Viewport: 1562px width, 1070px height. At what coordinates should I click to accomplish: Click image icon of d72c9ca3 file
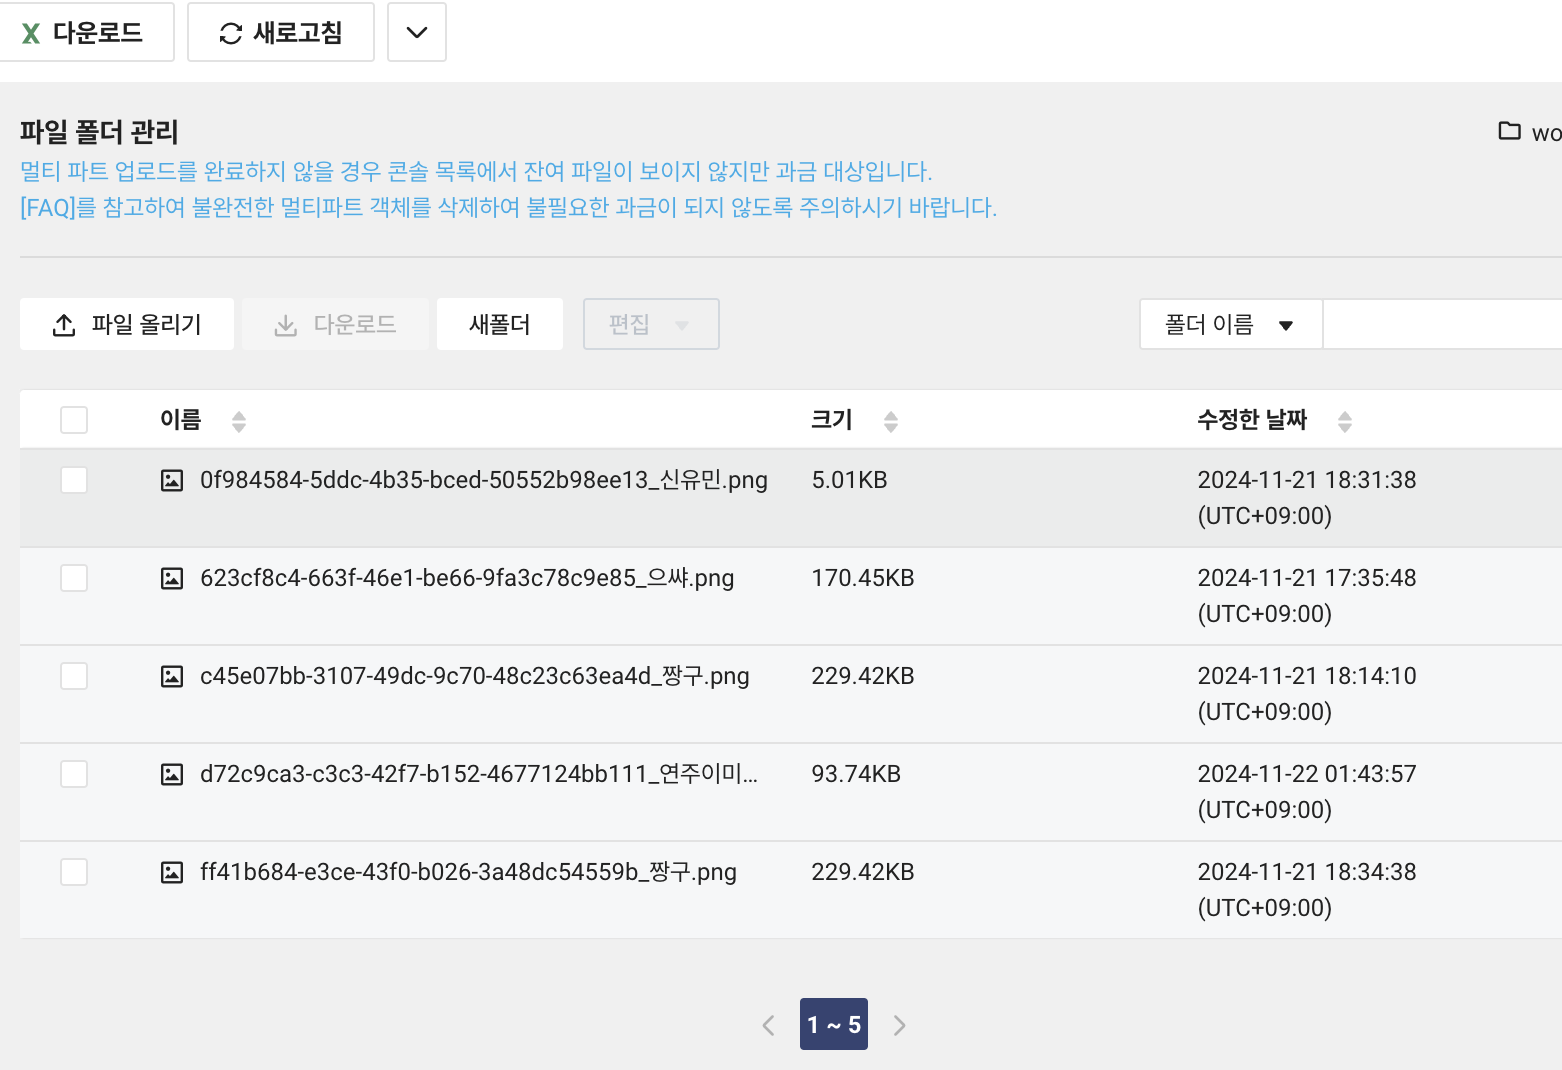coord(172,774)
